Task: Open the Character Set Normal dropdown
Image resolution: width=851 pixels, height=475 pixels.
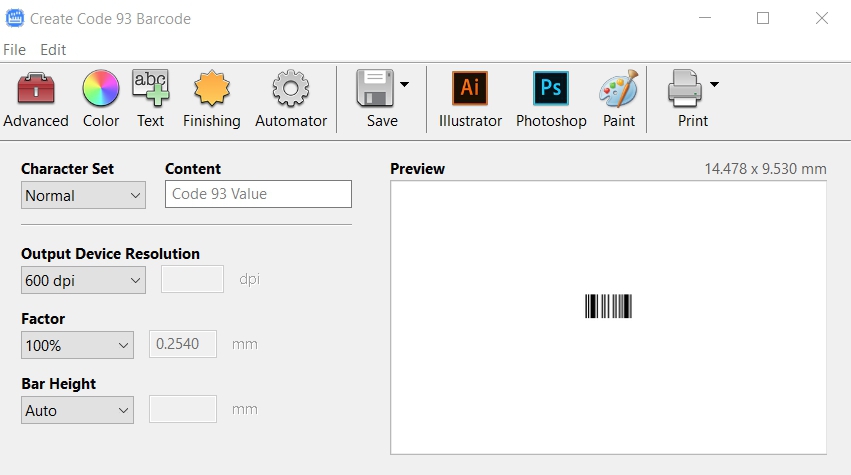Action: [x=83, y=195]
